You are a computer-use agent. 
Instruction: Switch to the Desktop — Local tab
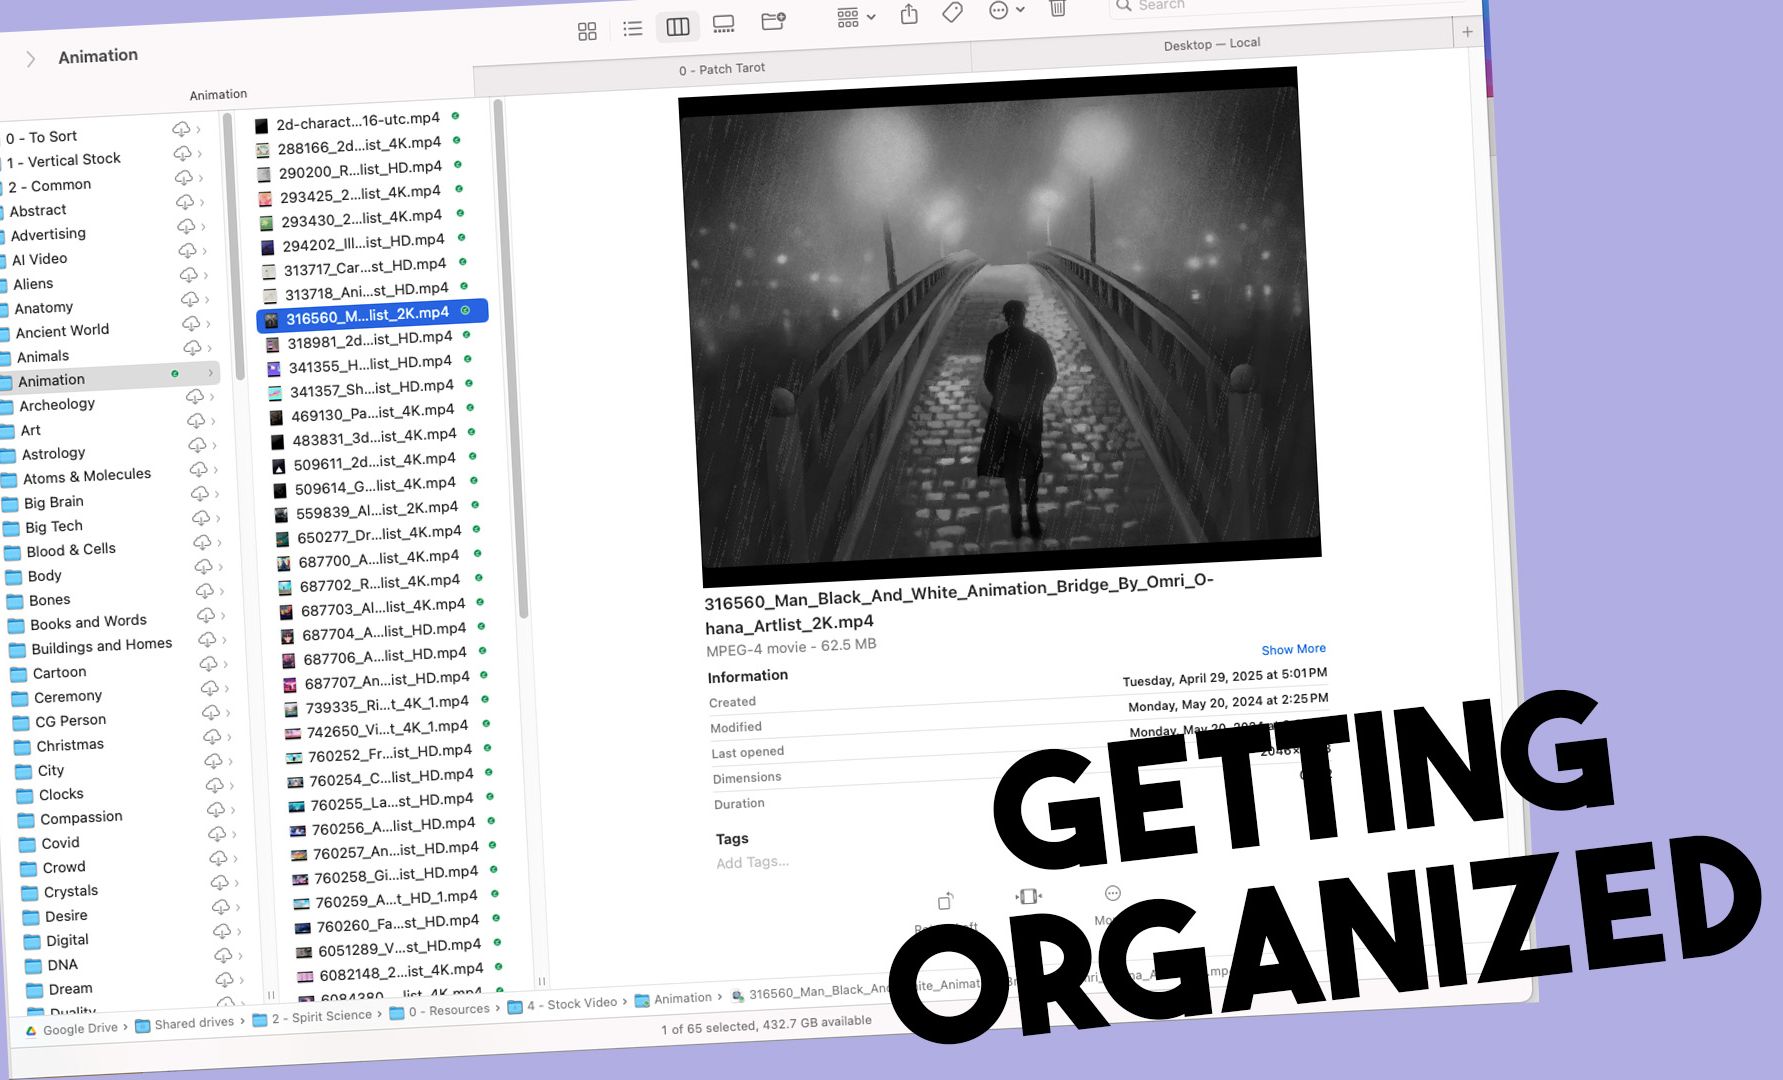coord(1212,44)
